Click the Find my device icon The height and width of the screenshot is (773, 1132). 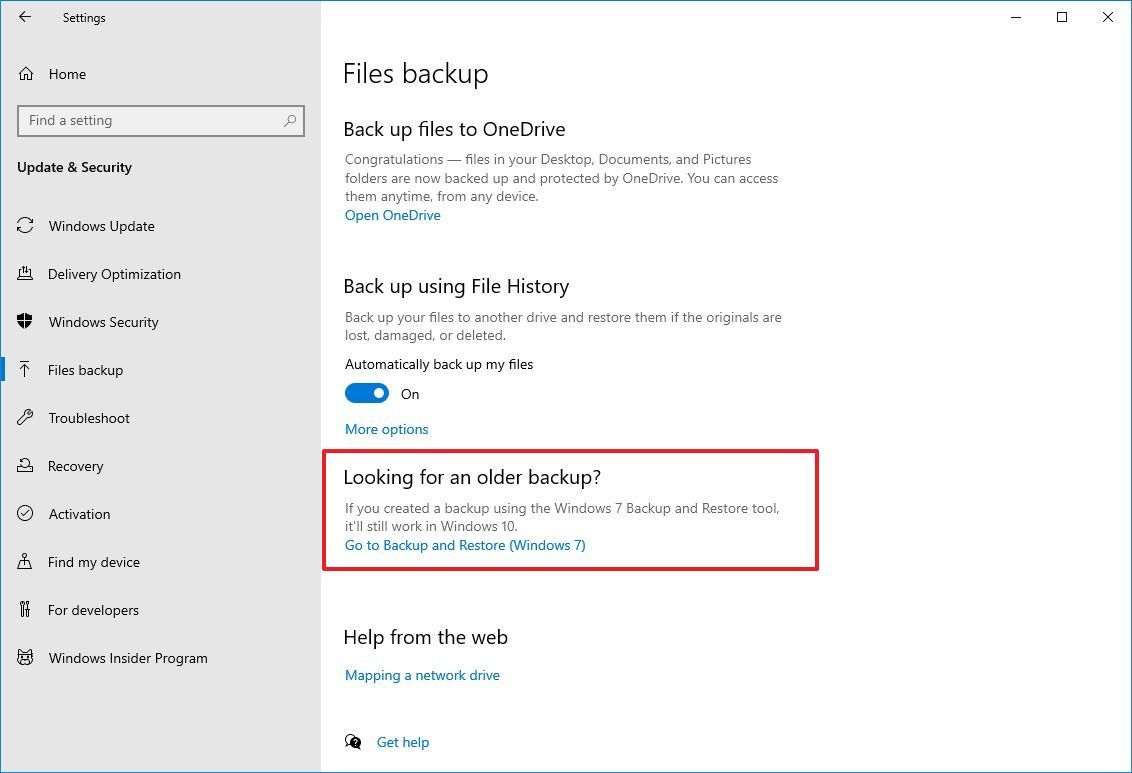[x=26, y=562]
